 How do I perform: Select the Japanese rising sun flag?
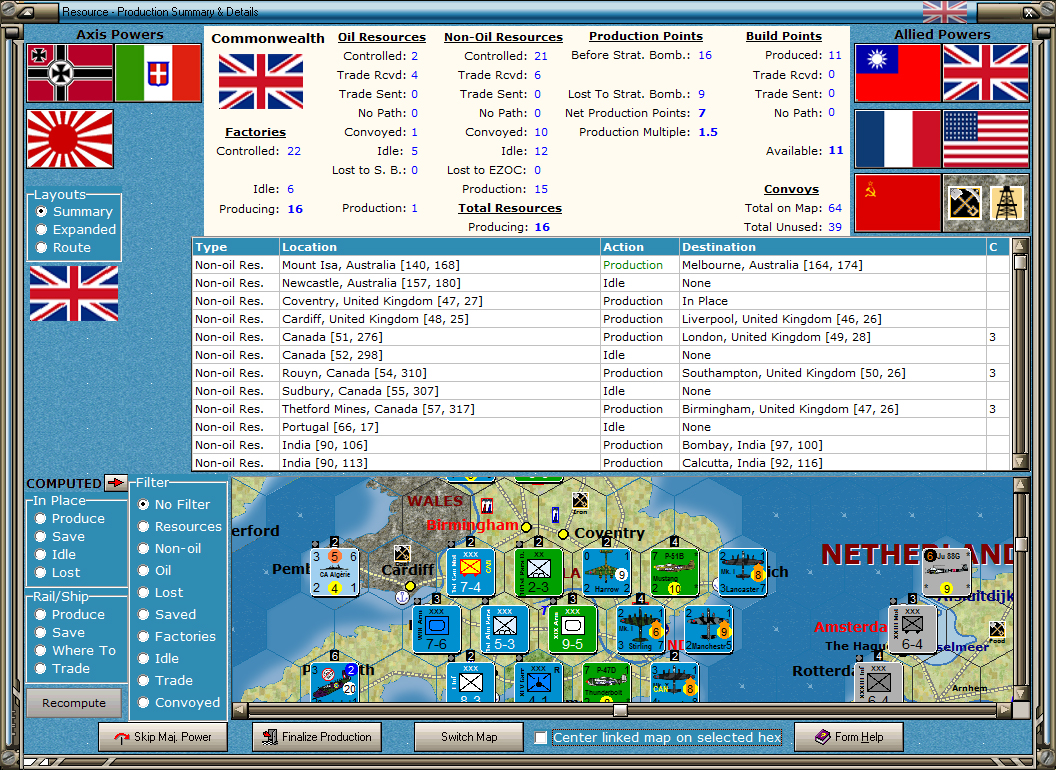point(70,139)
